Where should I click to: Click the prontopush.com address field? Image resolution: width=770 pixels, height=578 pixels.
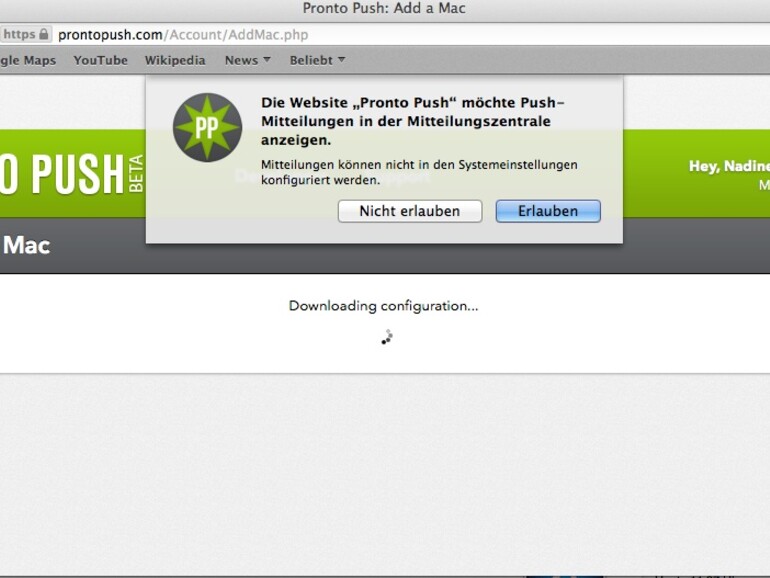[183, 34]
